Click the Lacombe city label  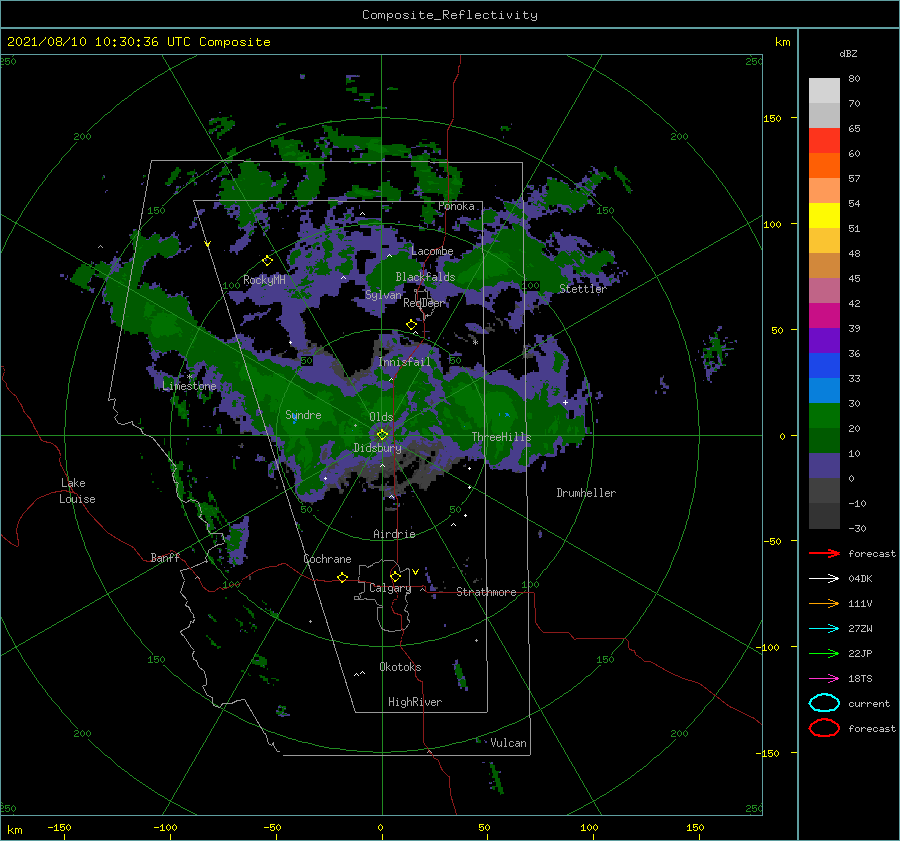432,251
